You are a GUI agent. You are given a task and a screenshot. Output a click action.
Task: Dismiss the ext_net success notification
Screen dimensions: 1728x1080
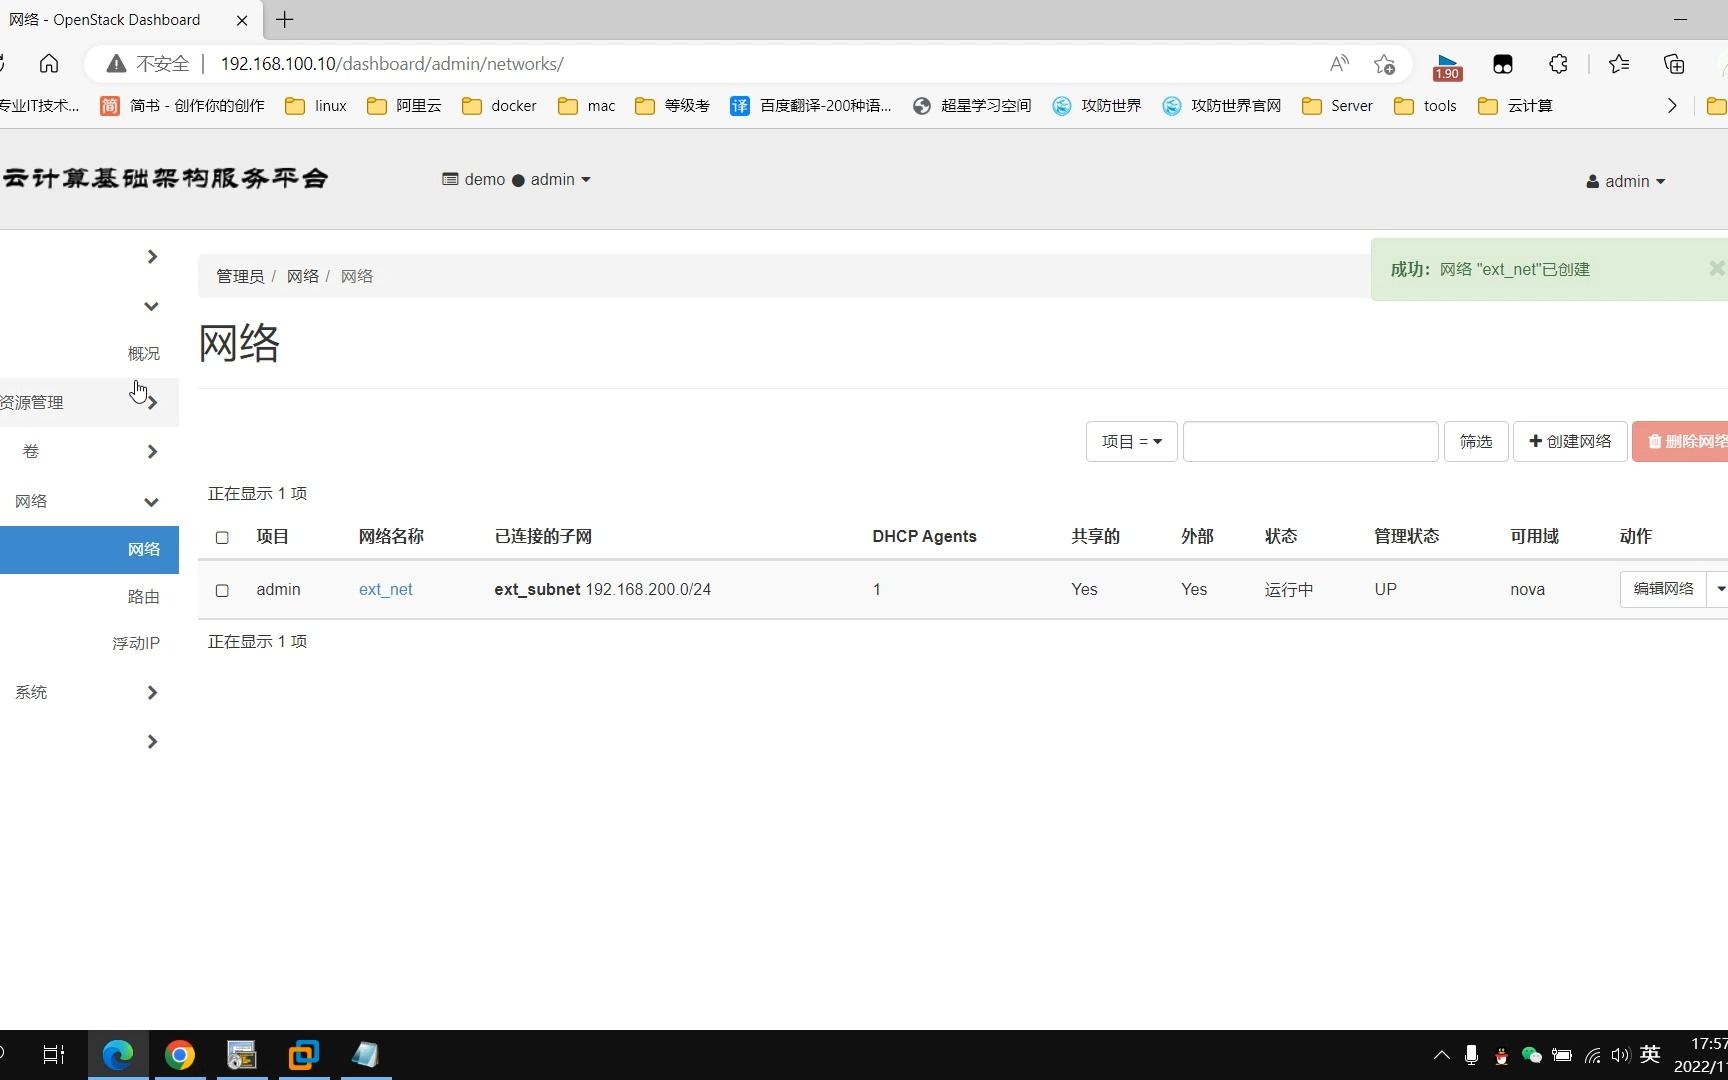click(x=1716, y=268)
